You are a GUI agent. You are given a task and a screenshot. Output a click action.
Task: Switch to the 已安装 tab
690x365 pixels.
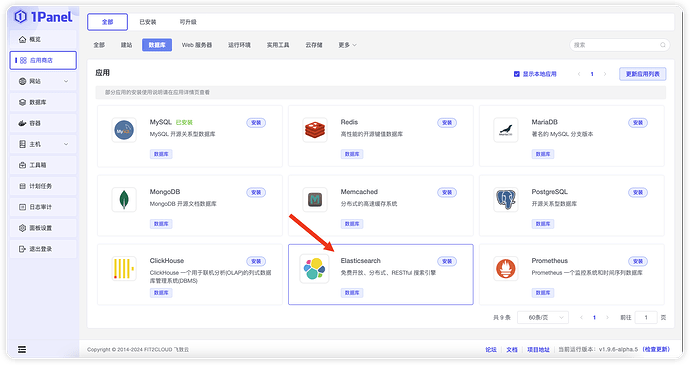(148, 22)
